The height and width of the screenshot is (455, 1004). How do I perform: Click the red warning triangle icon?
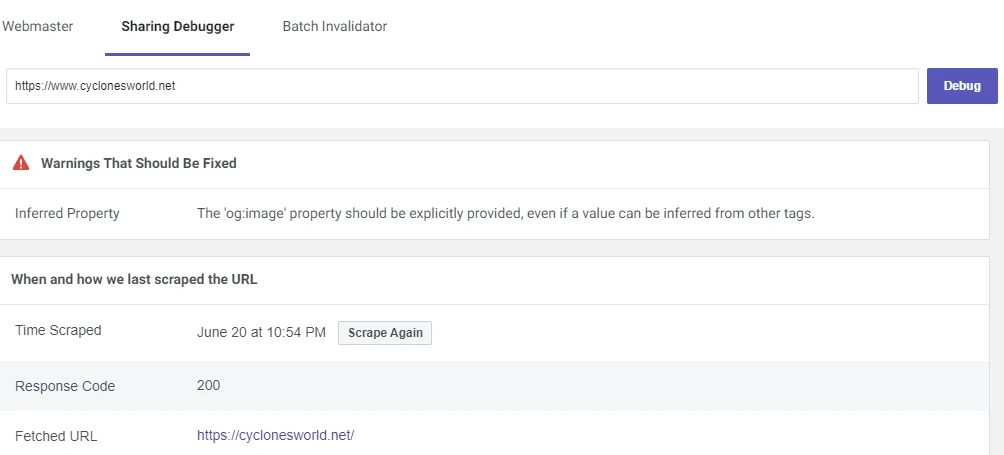[21, 163]
